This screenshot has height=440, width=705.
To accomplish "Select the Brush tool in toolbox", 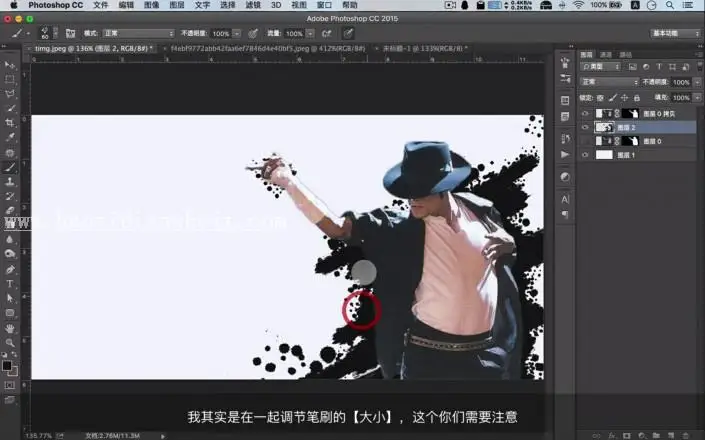I will (x=9, y=167).
